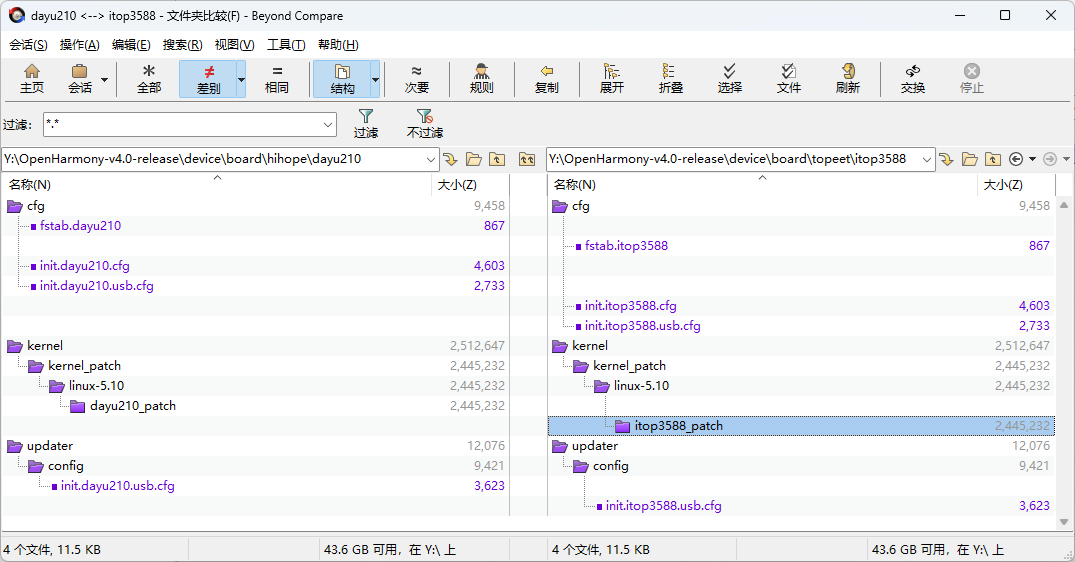Open the 会话(S) menu
The width and height of the screenshot is (1075, 562).
point(28,45)
